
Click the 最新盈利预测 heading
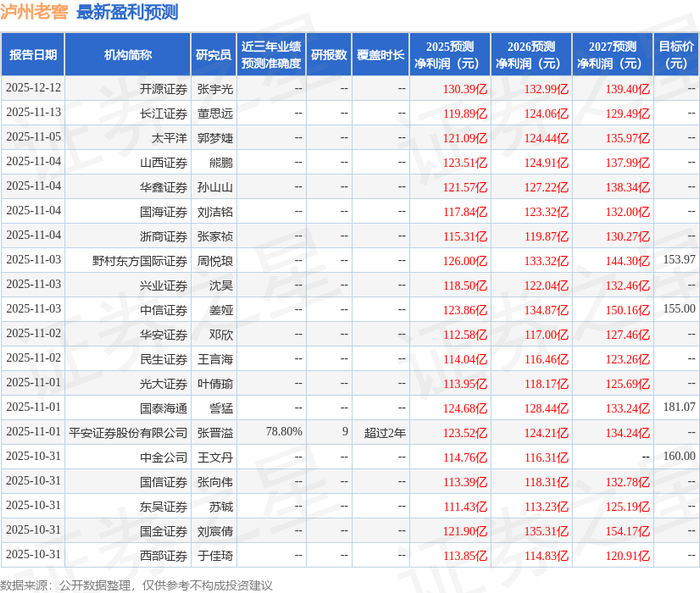coord(127,12)
